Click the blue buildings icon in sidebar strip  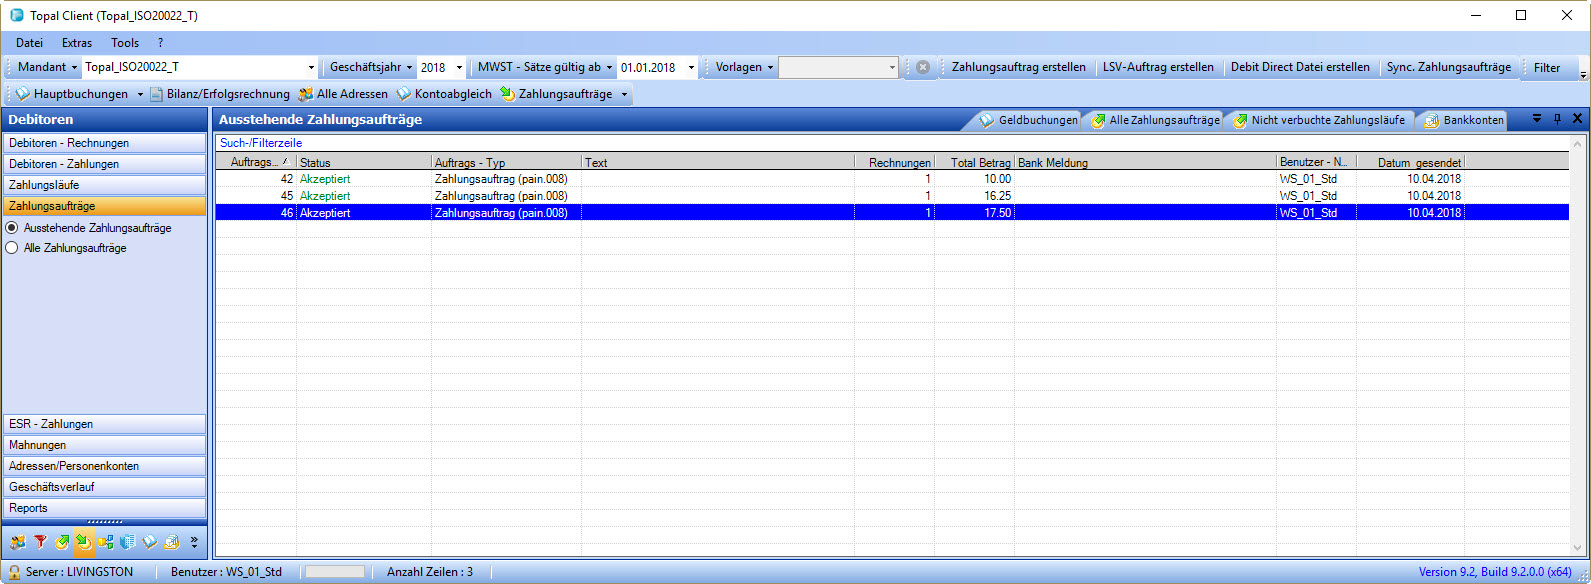point(128,542)
